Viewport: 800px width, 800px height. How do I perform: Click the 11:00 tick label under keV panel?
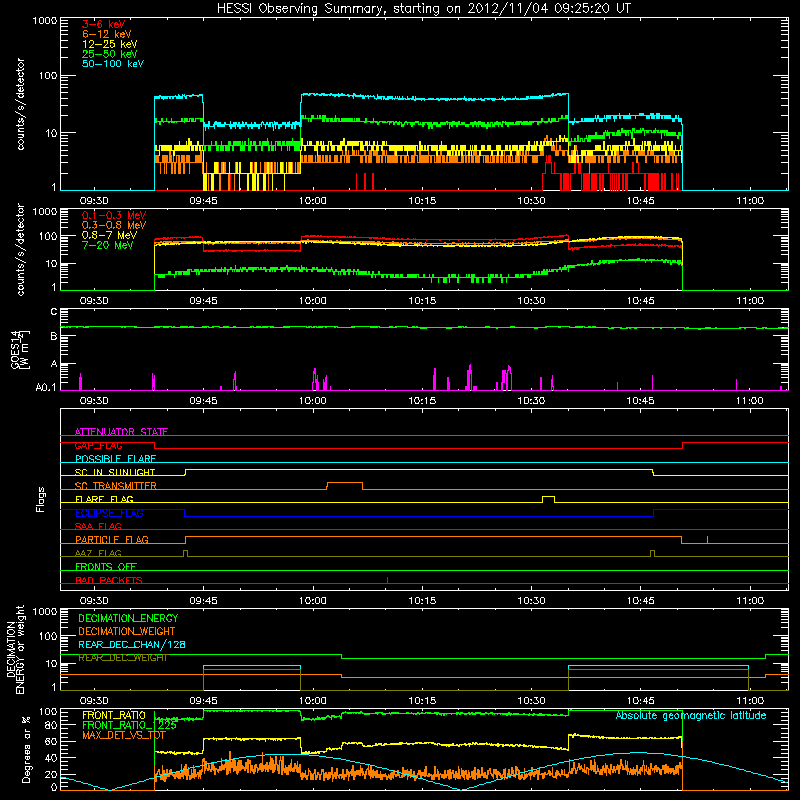[750, 201]
